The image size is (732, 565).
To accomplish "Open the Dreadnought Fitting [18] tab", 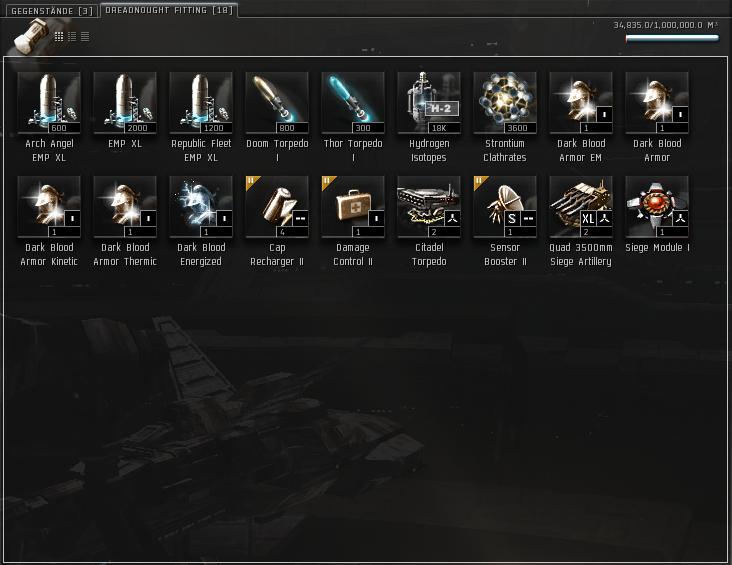I will [x=169, y=10].
